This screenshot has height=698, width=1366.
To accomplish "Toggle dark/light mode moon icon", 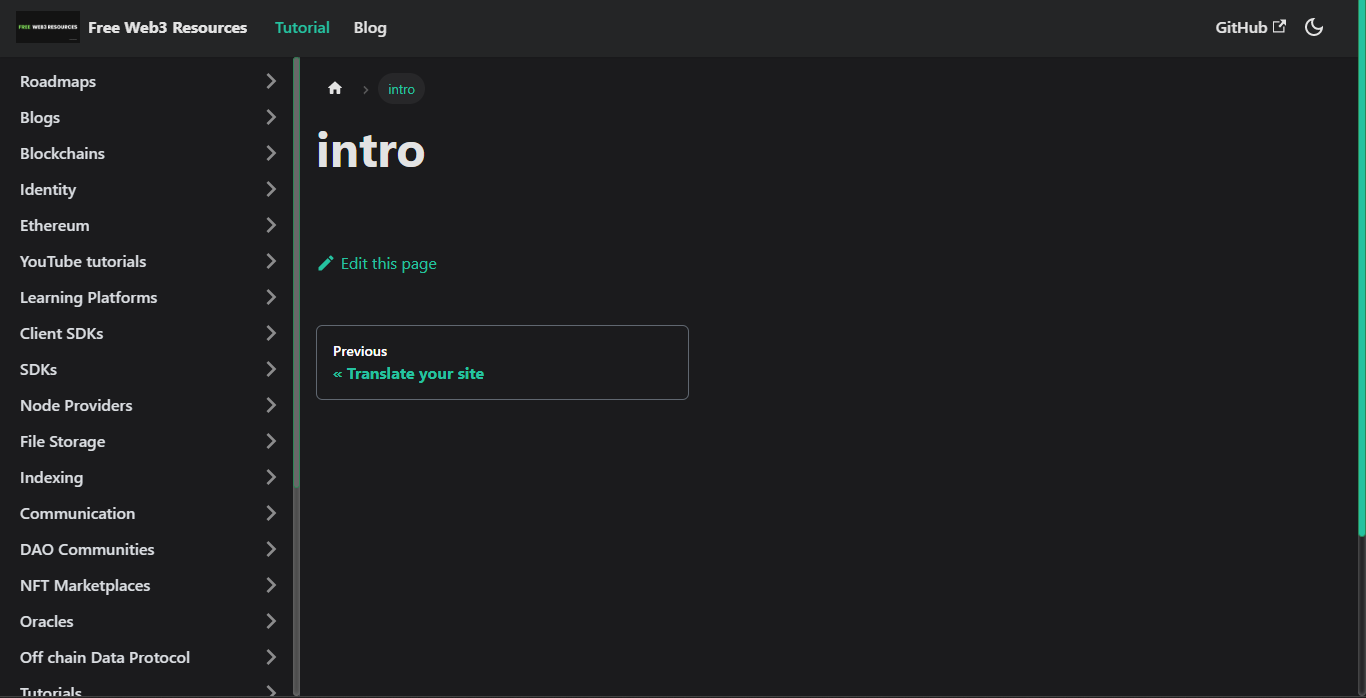I will [x=1314, y=28].
